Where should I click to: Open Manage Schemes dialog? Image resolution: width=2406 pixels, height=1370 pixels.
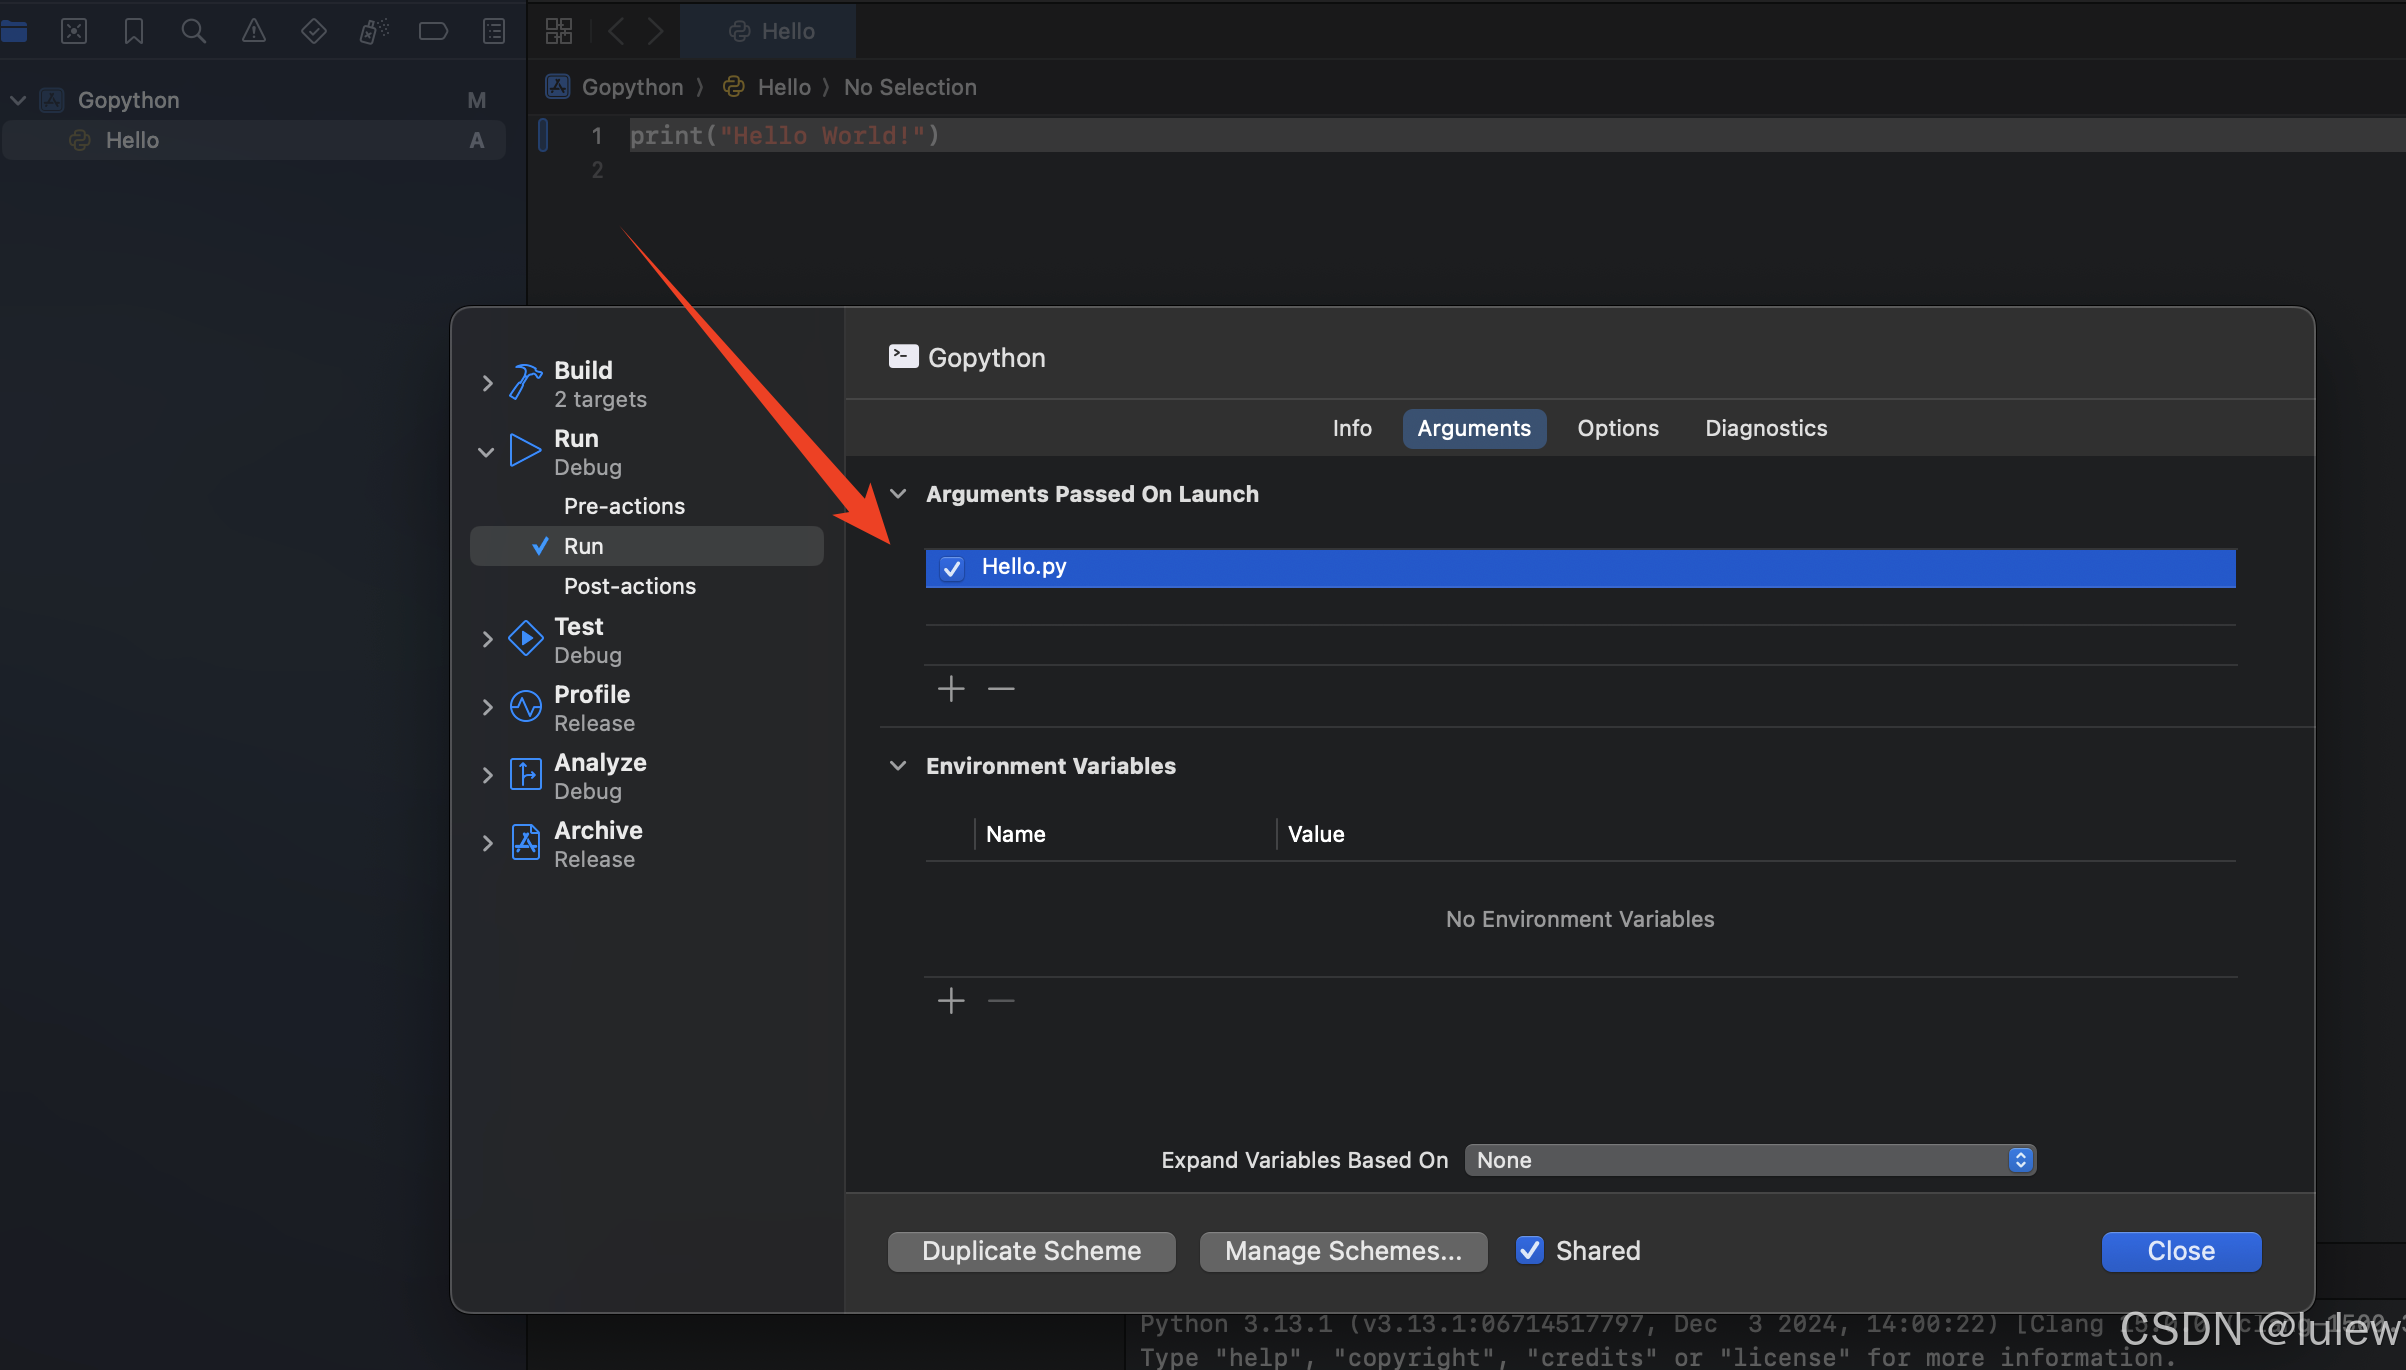(x=1343, y=1251)
